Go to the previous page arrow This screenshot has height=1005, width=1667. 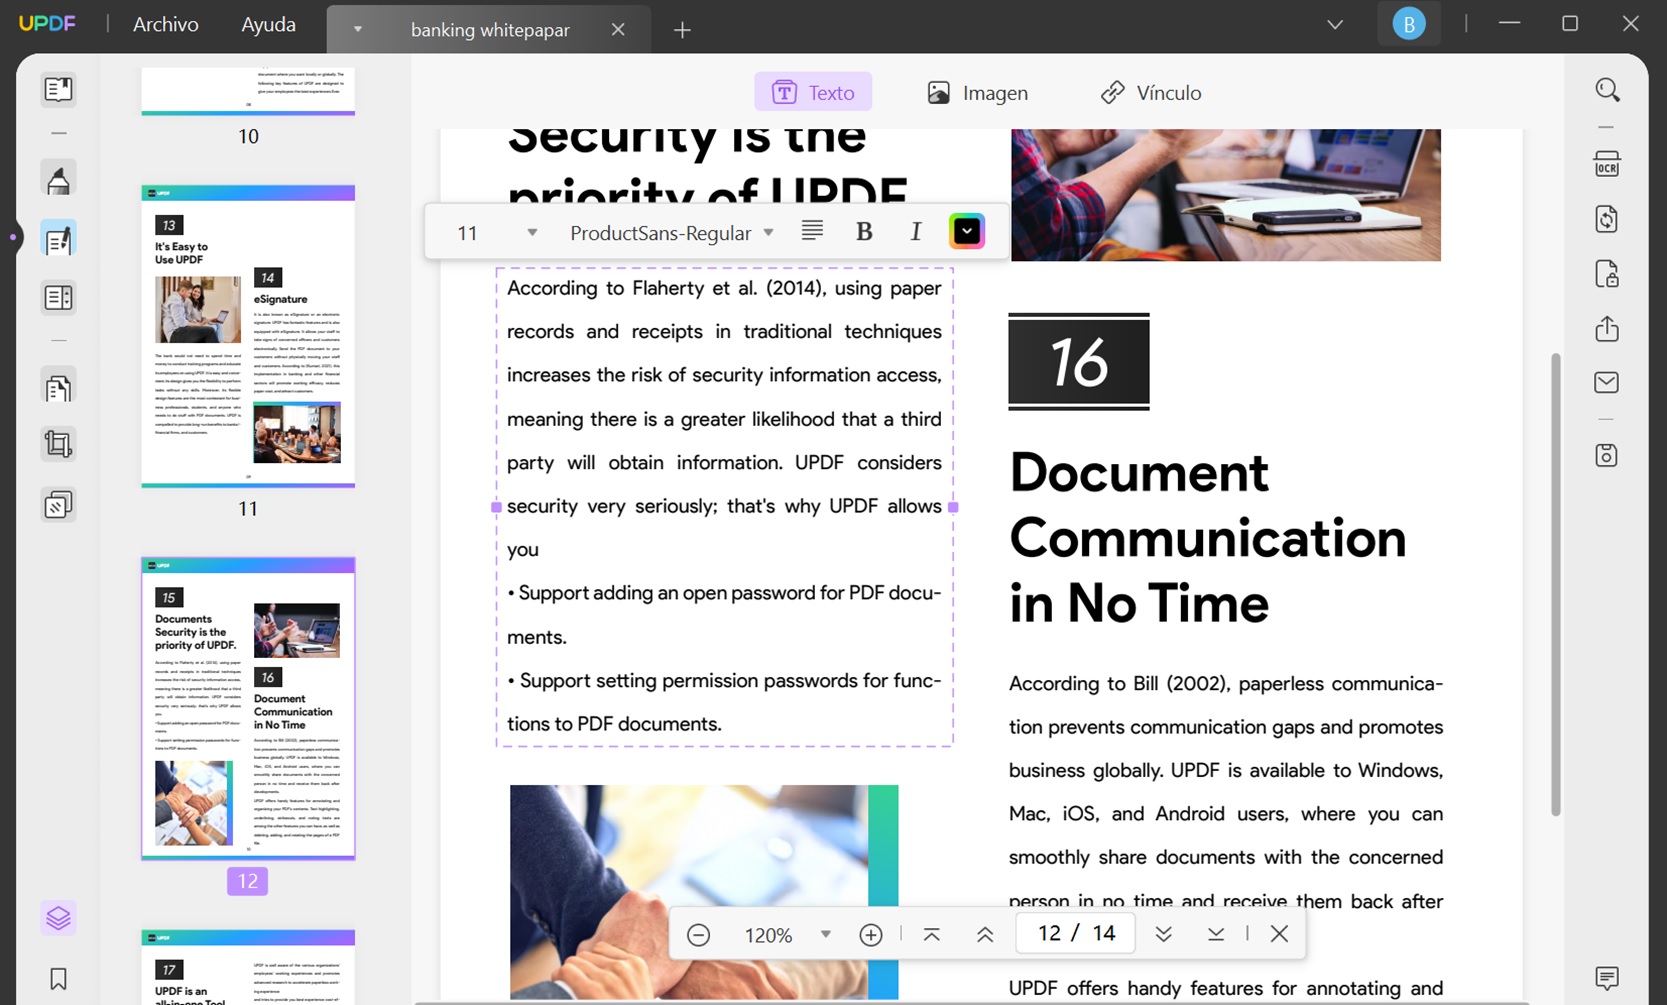[x=985, y=934]
